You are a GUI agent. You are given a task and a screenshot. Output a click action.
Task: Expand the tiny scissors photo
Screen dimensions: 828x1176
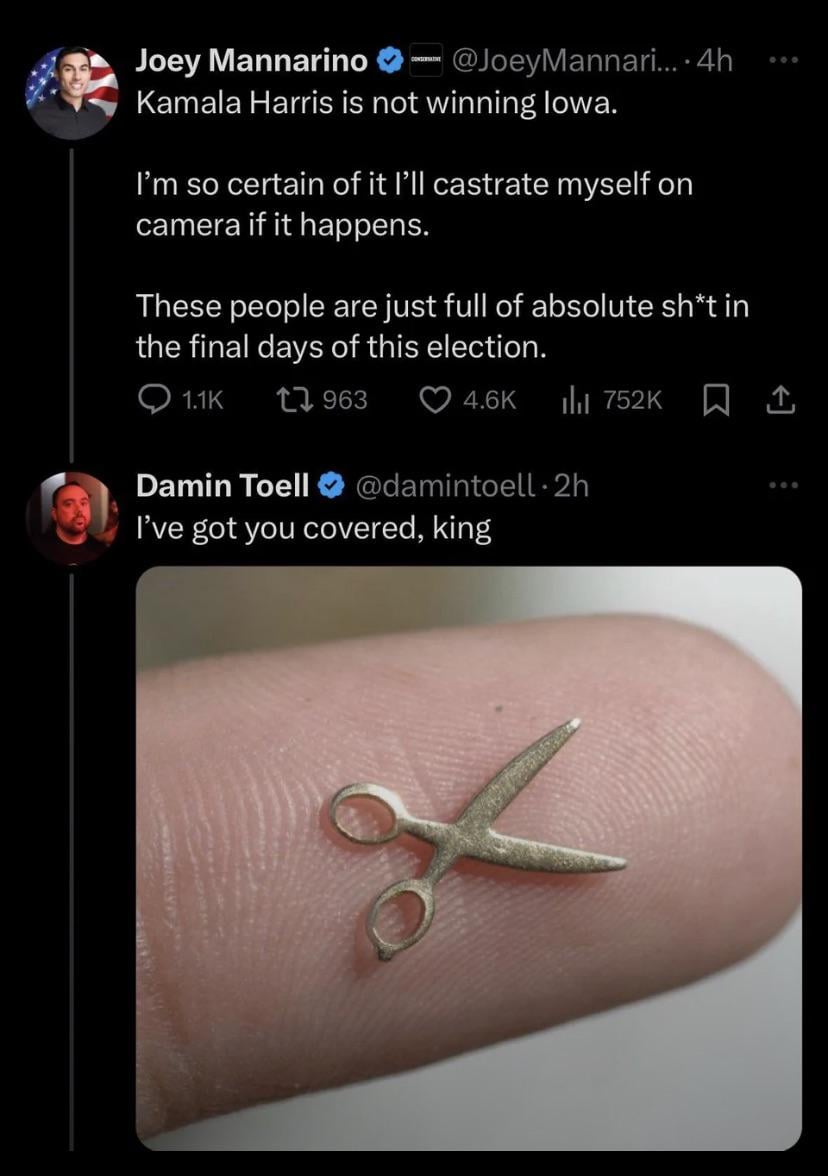468,857
